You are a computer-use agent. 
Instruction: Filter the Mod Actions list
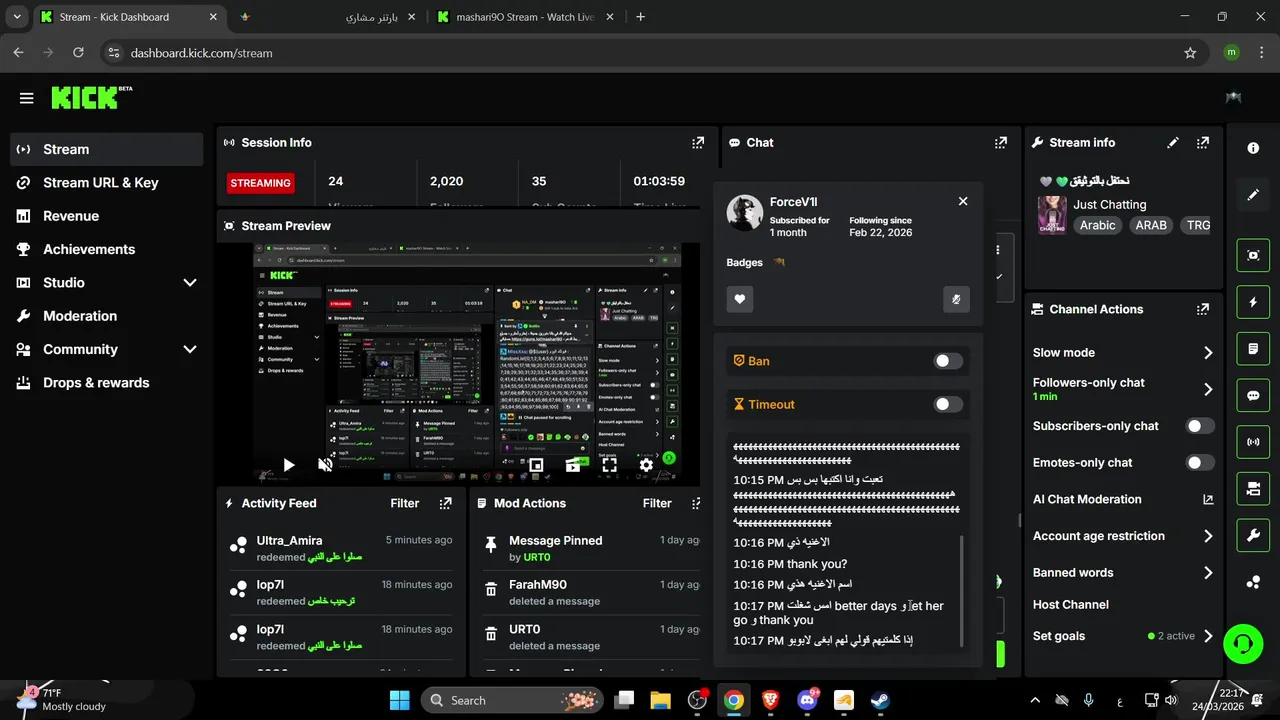pyautogui.click(x=657, y=503)
